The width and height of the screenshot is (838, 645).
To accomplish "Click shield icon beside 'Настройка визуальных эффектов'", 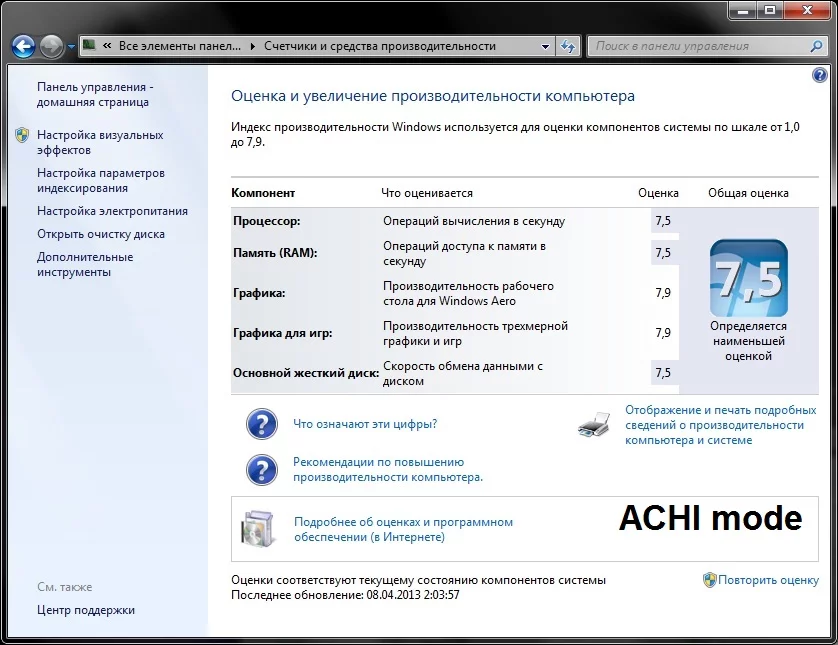I will pyautogui.click(x=22, y=135).
